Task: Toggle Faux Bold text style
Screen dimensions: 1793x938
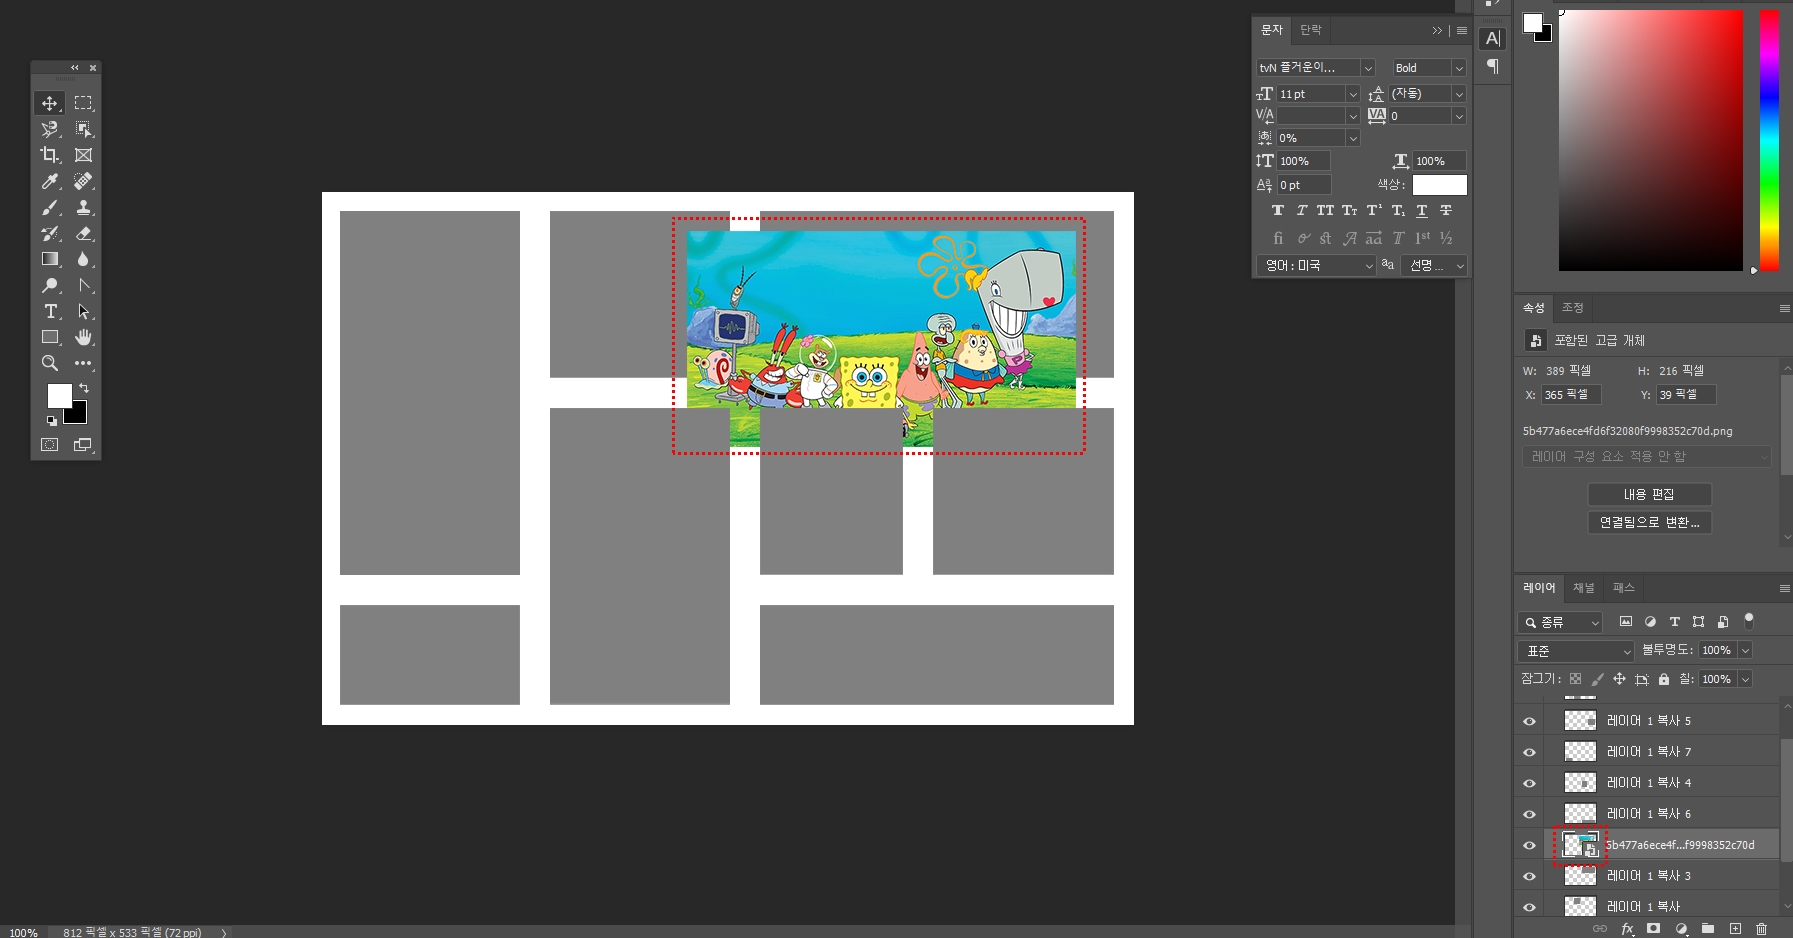Action: (x=1278, y=211)
